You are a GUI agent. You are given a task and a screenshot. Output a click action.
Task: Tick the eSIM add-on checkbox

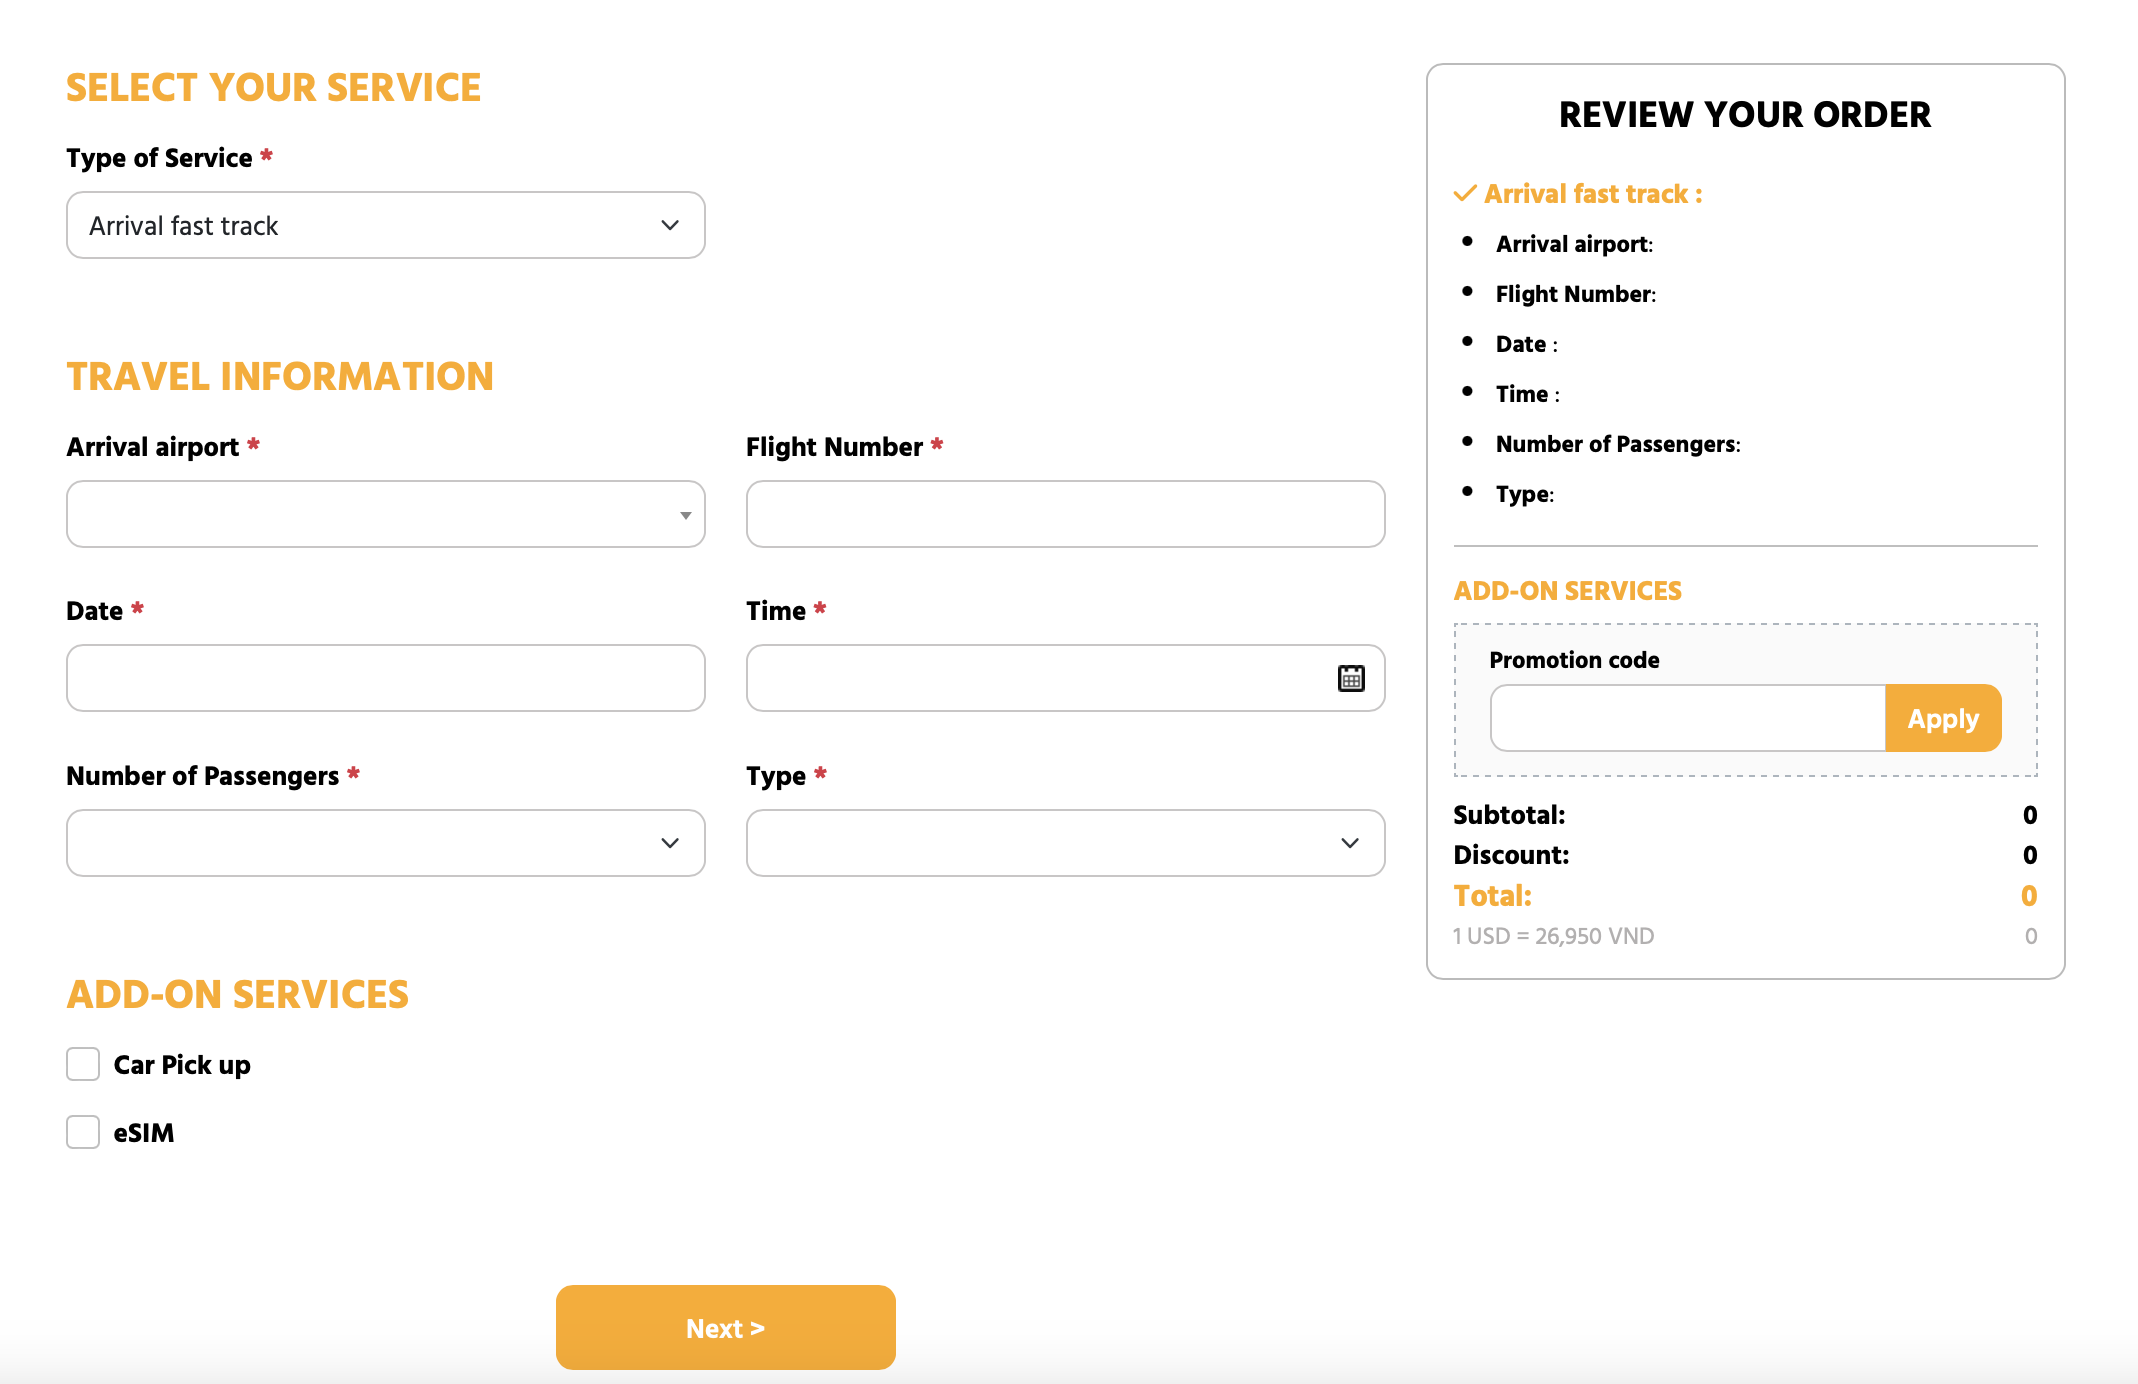click(x=83, y=1132)
